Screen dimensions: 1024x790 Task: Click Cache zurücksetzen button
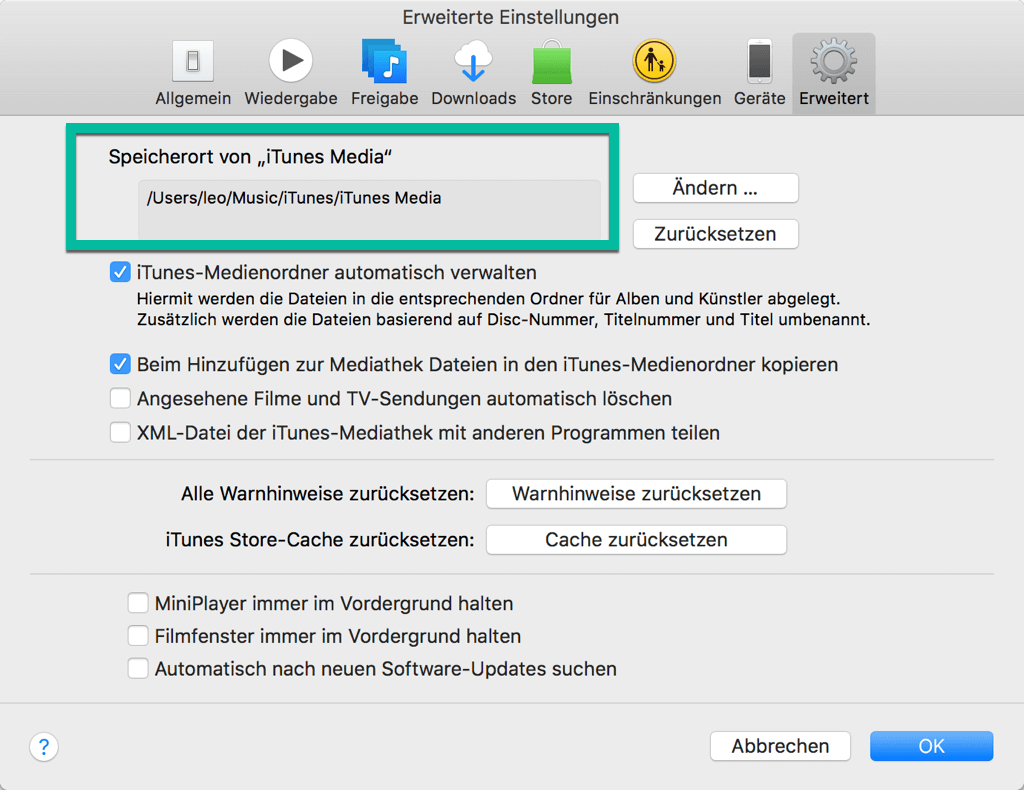[636, 540]
